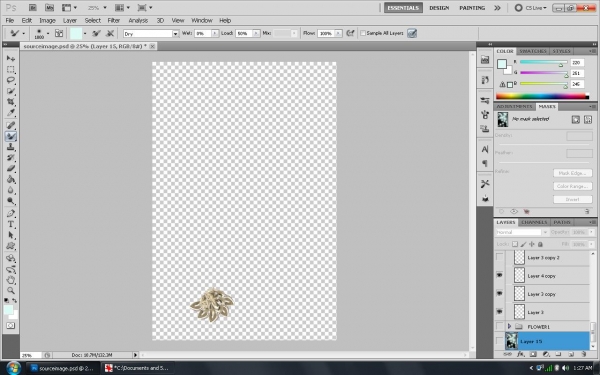The height and width of the screenshot is (375, 600).
Task: Select the Rectangular Marquee tool
Action: point(11,69)
